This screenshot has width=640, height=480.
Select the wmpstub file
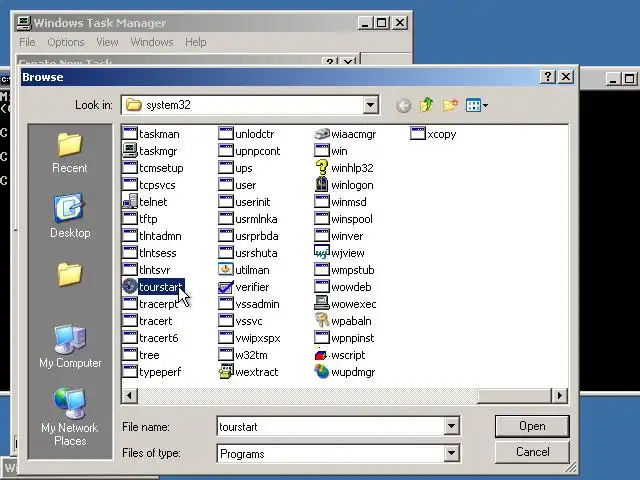[344, 270]
